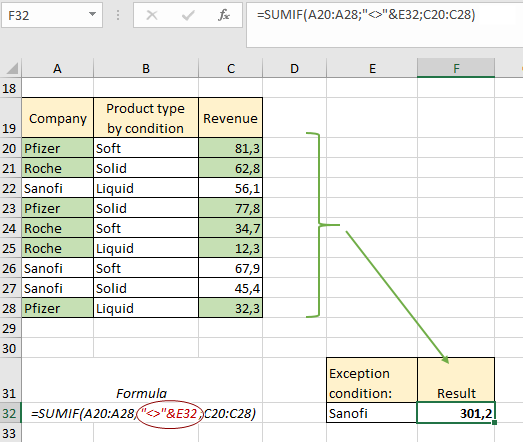The height and width of the screenshot is (442, 523).
Task: Select column C header
Action: [x=230, y=68]
